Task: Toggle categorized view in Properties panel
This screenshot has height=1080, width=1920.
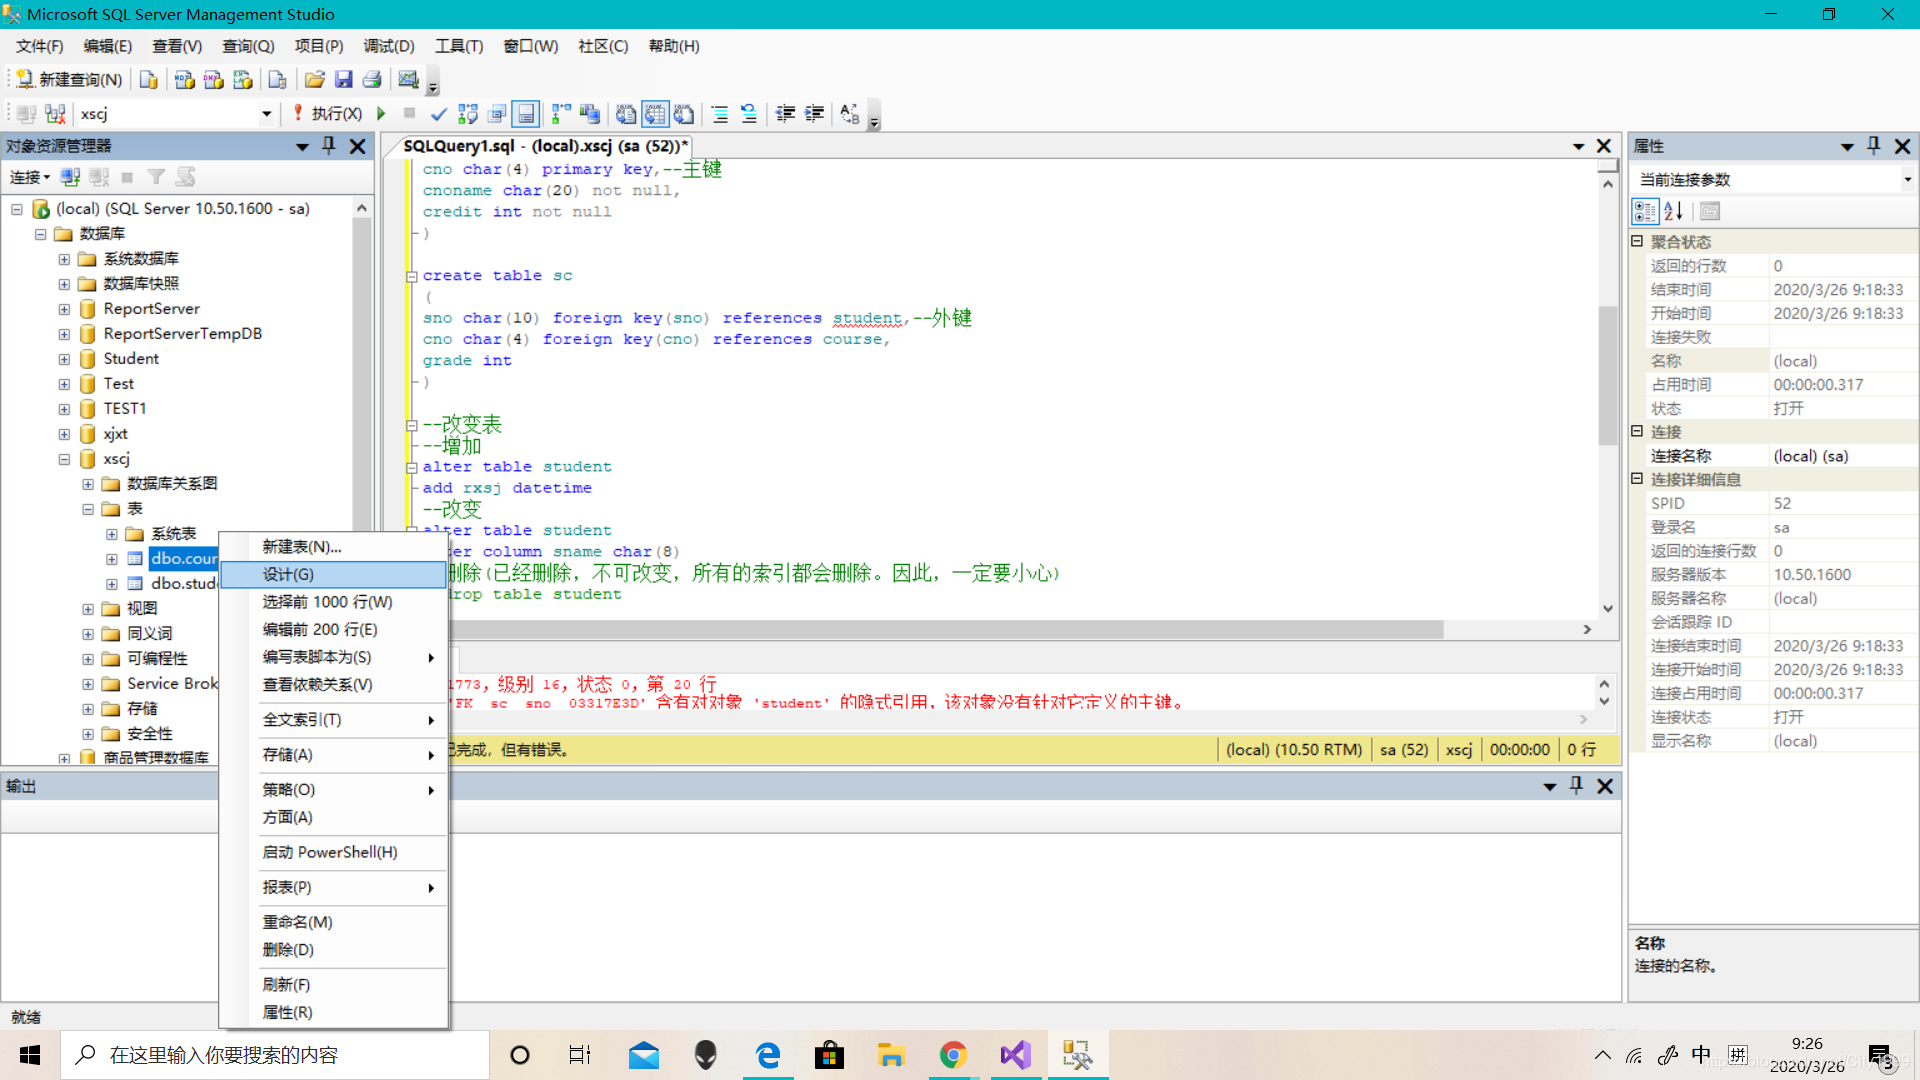Action: pyautogui.click(x=1645, y=211)
